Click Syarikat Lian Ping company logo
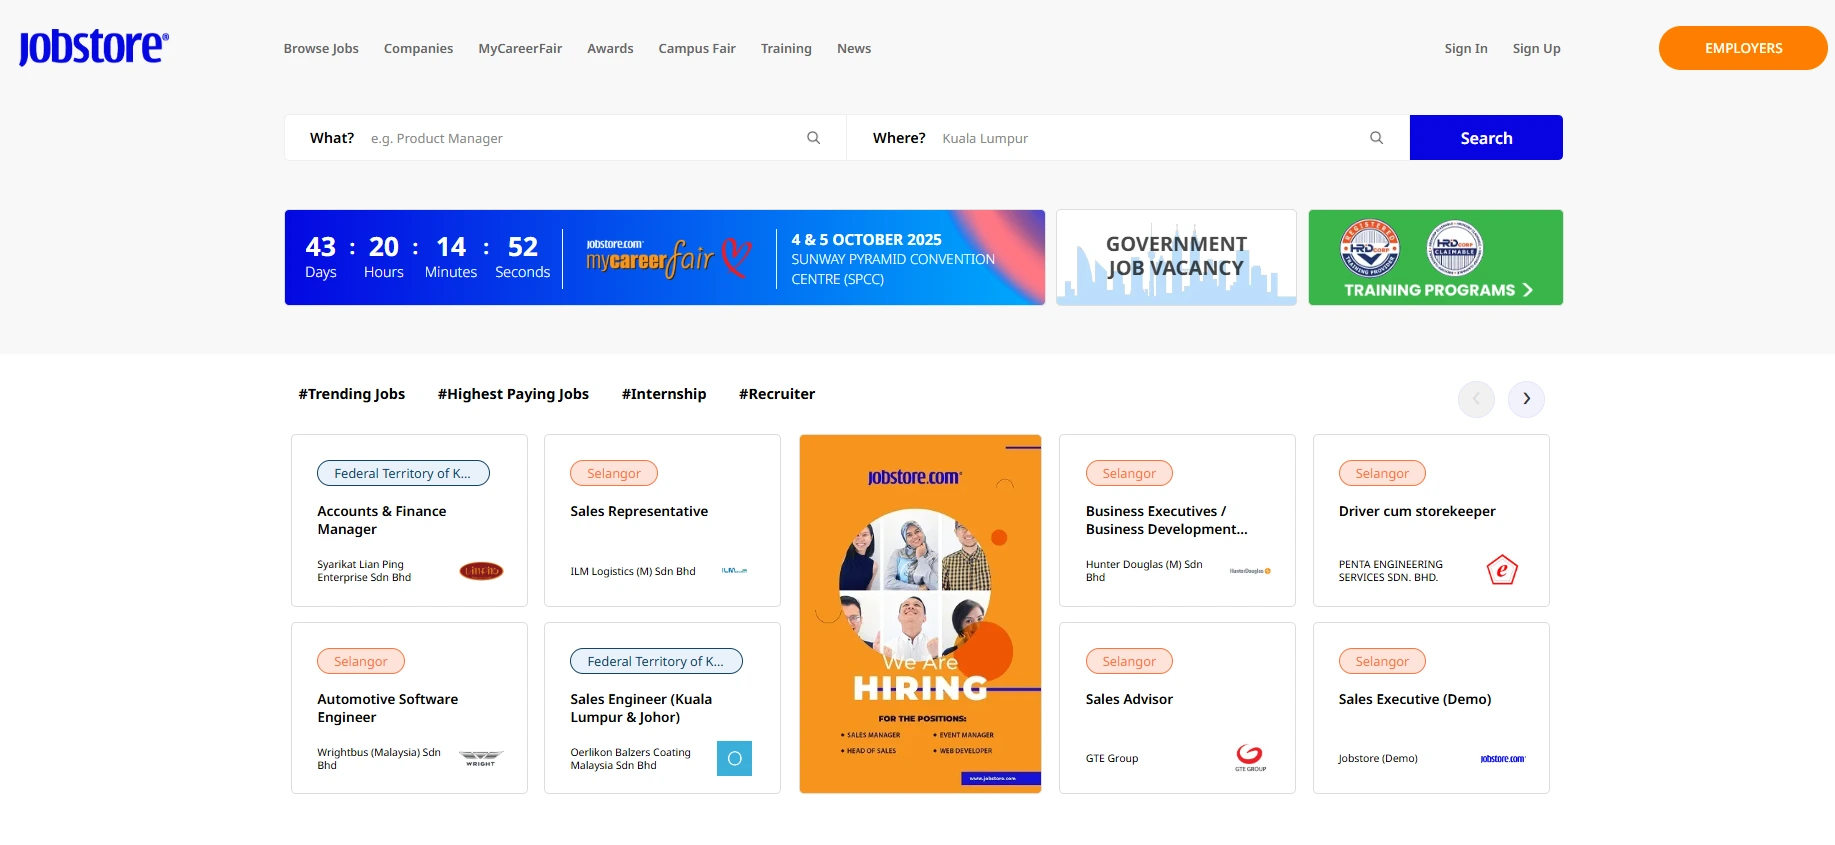Viewport: 1835px width, 845px height. (481, 571)
